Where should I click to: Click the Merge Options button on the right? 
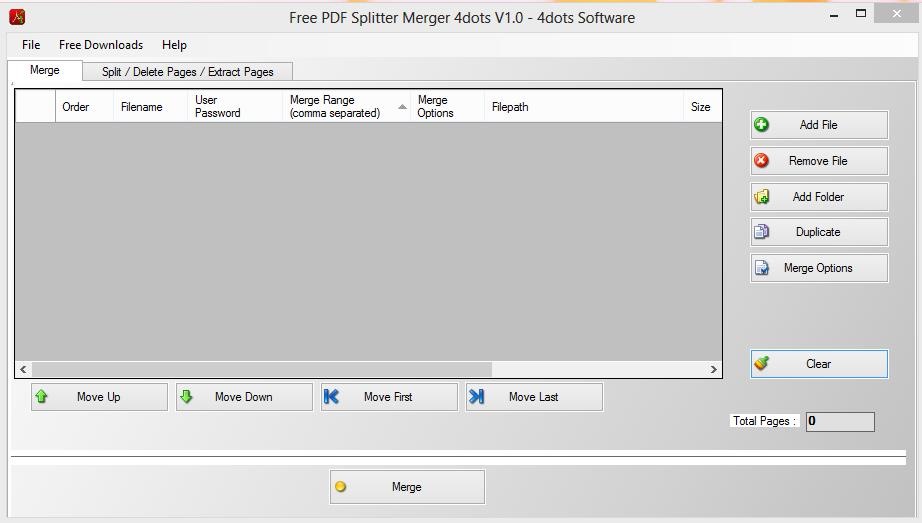pyautogui.click(x=819, y=268)
